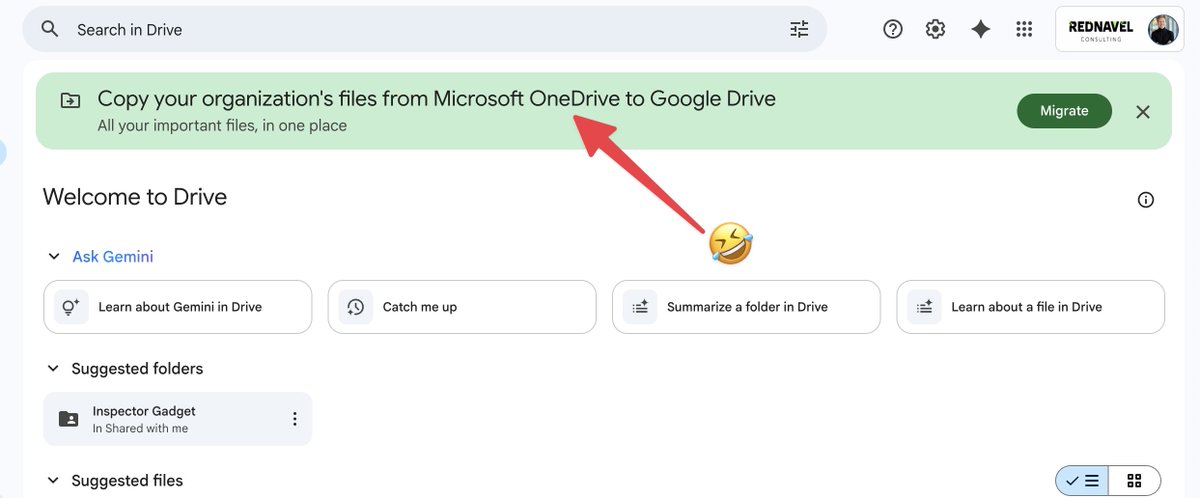Open advanced search filter options
This screenshot has width=1200, height=498.
[799, 29]
